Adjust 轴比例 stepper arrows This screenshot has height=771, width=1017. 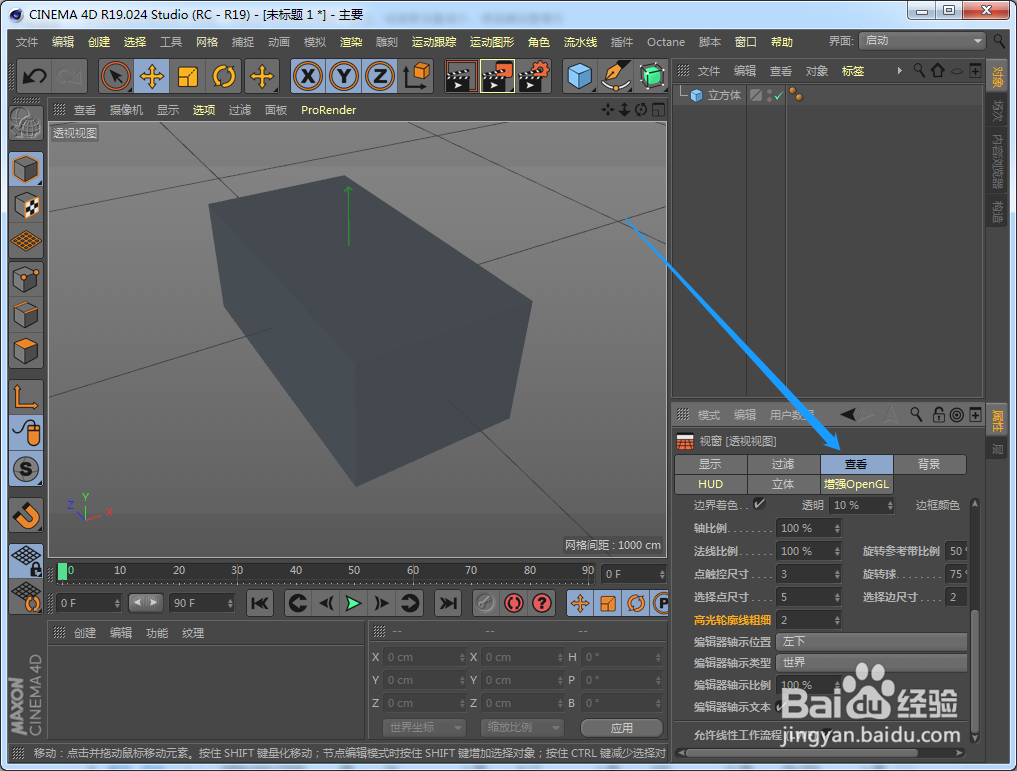(837, 528)
